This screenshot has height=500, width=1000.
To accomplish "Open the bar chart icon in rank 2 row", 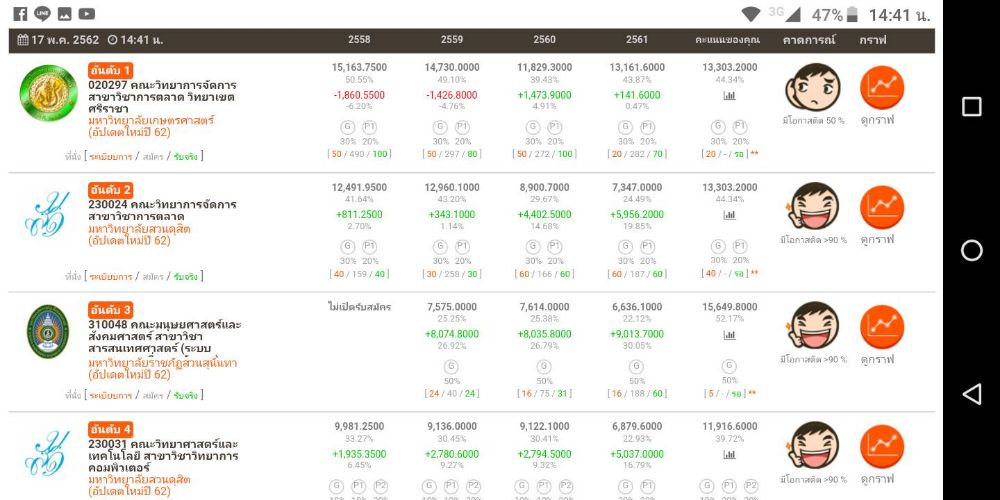I will coord(730,215).
